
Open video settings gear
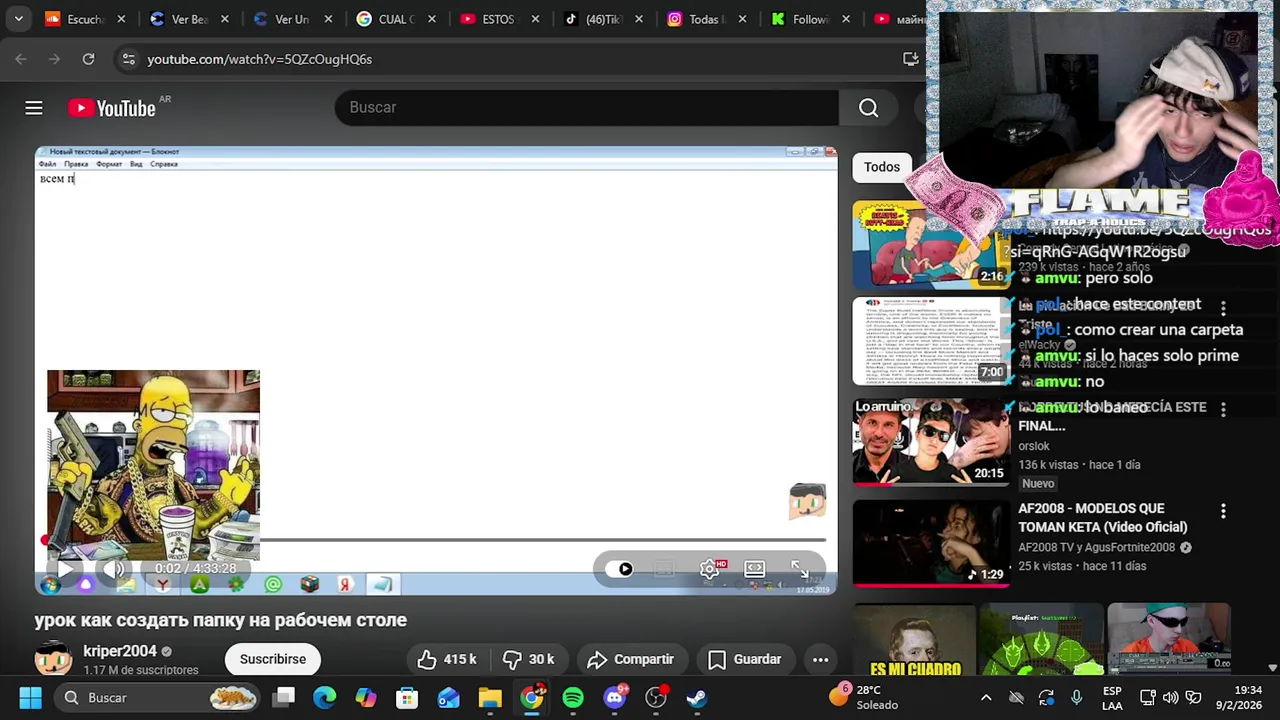[x=710, y=569]
